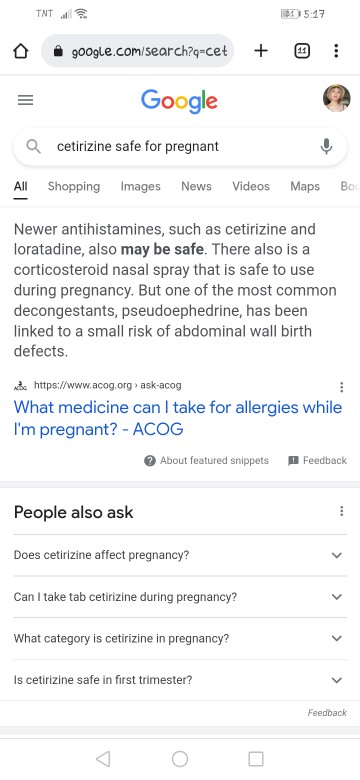Tap the Google account profile picture

point(337,98)
